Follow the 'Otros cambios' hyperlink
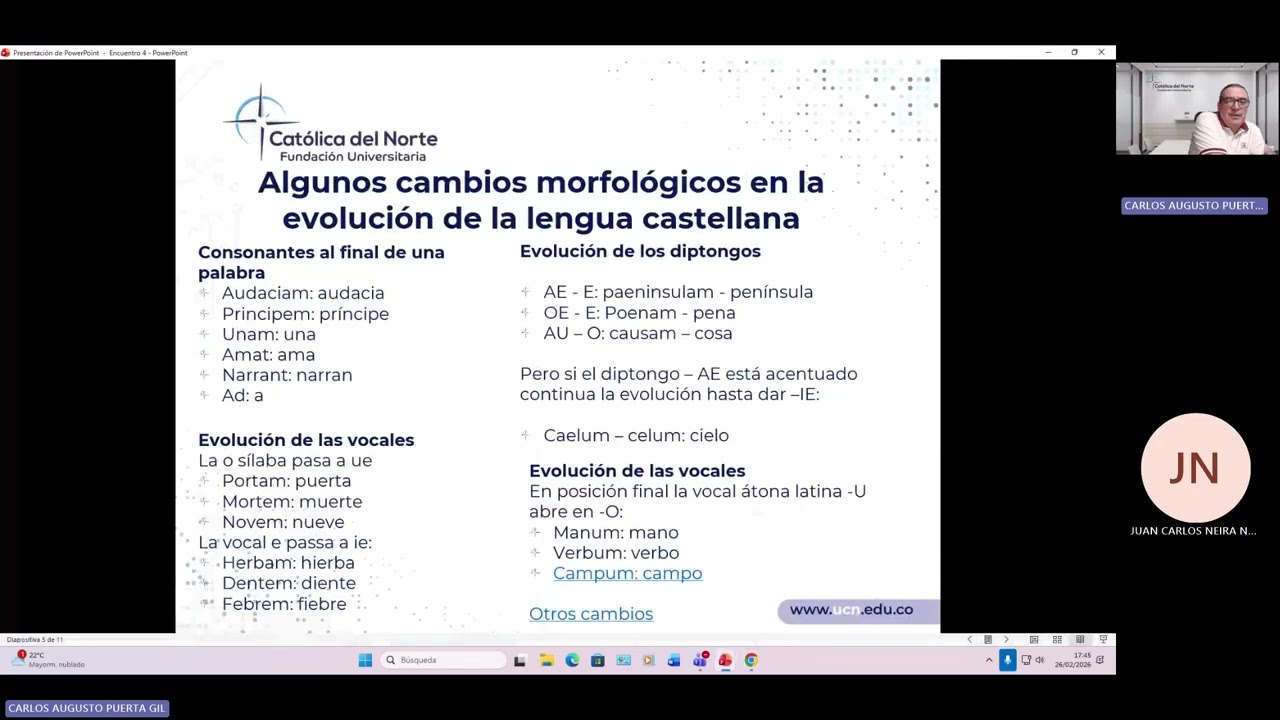Image resolution: width=1280 pixels, height=720 pixels. pos(591,614)
